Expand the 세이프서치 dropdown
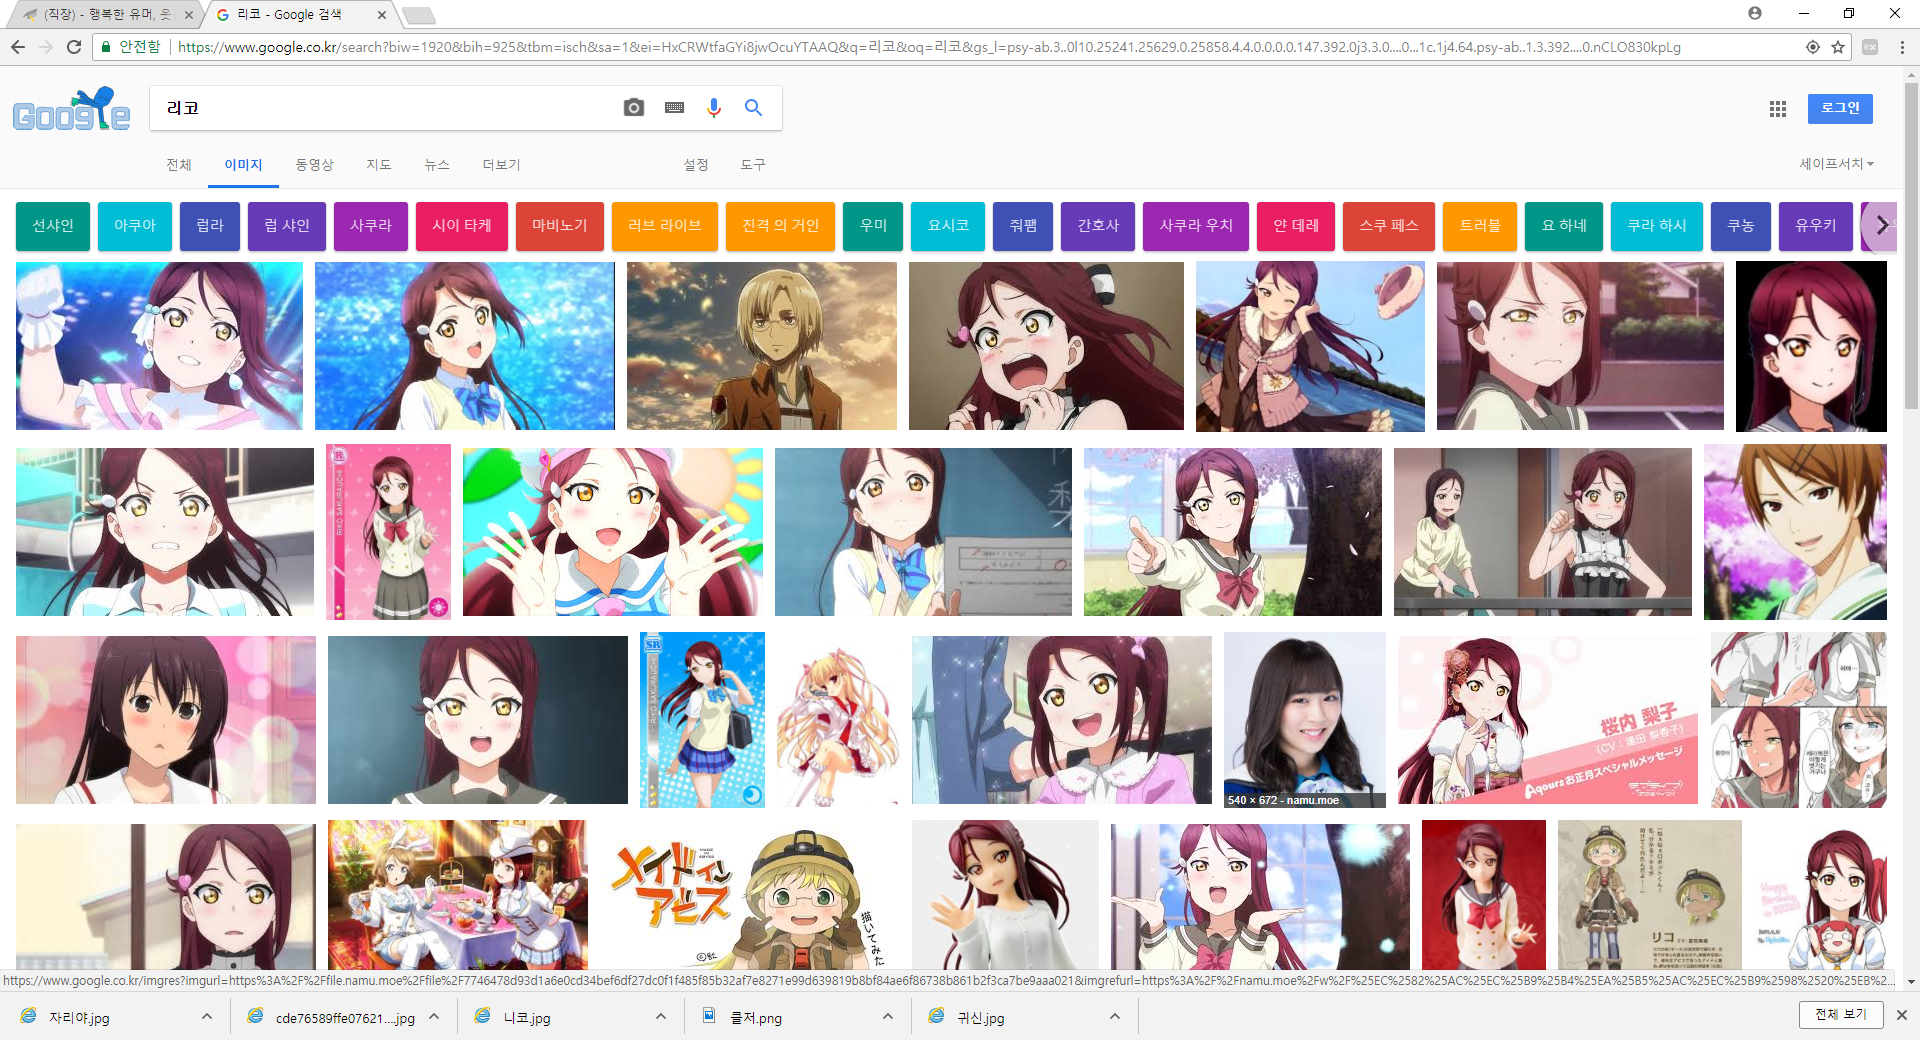The width and height of the screenshot is (1920, 1040). 1836,164
